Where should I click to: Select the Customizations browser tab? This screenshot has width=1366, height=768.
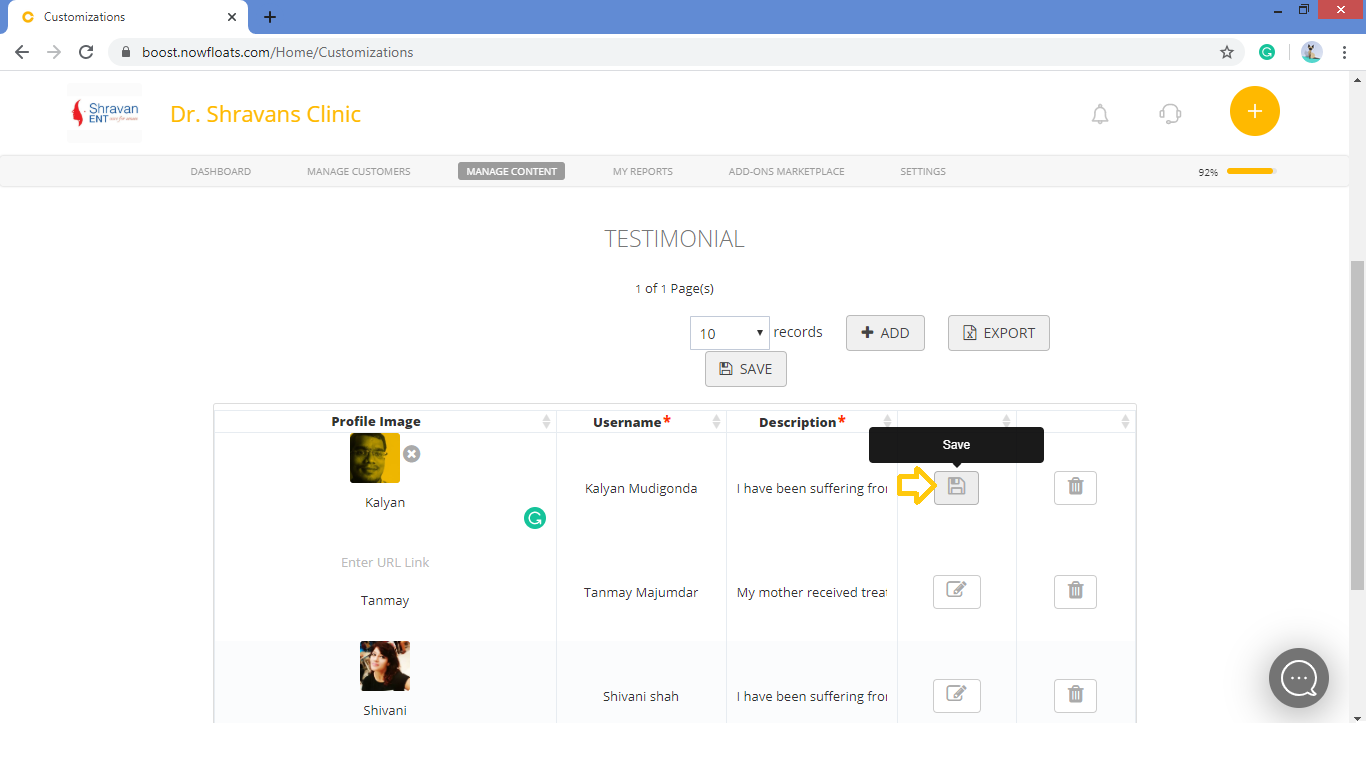pyautogui.click(x=128, y=17)
